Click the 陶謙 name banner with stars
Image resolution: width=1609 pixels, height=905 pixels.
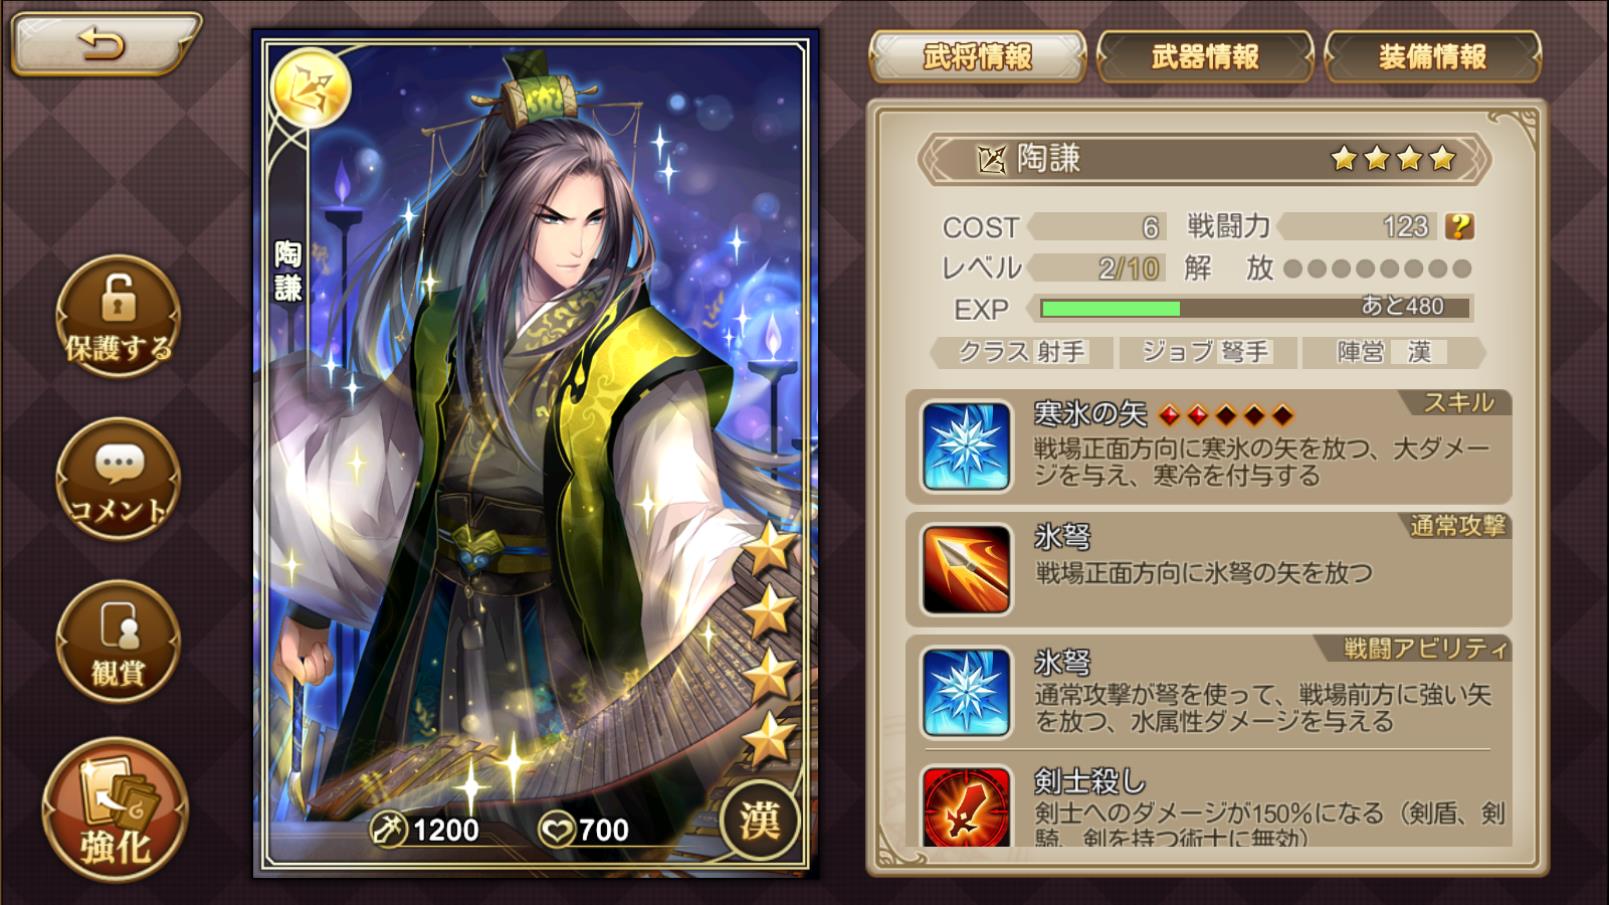click(1205, 158)
